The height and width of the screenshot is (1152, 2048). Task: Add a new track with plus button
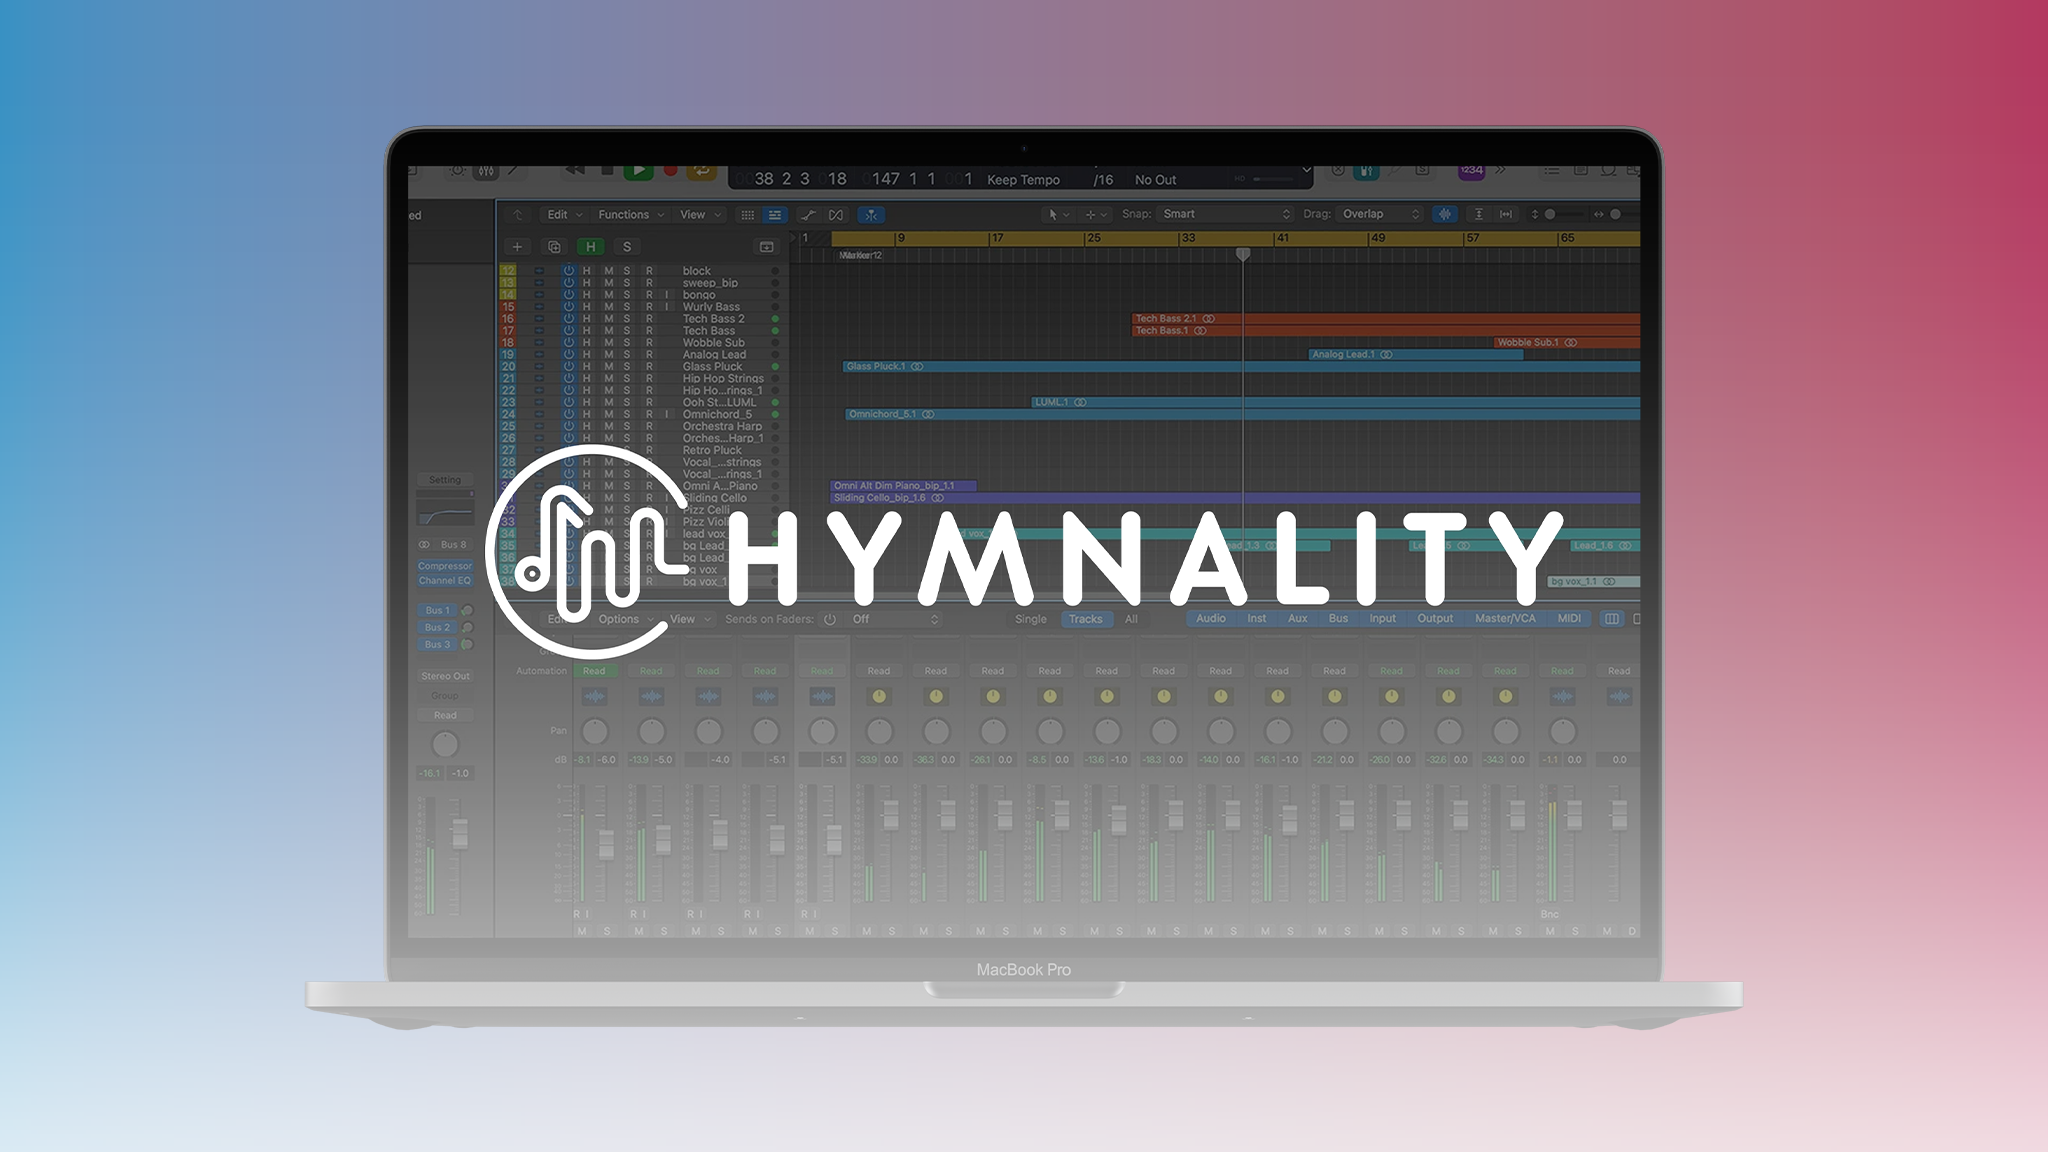pyautogui.click(x=517, y=247)
